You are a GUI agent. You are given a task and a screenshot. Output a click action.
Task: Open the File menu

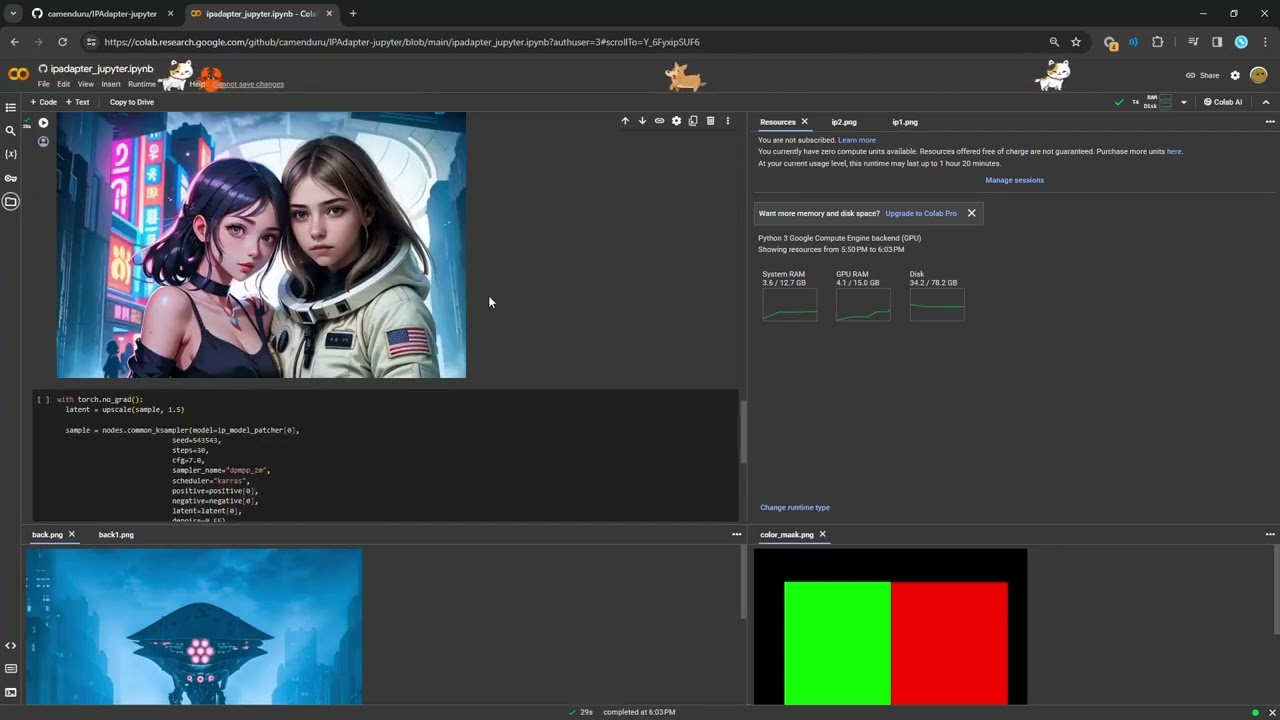[x=44, y=84]
